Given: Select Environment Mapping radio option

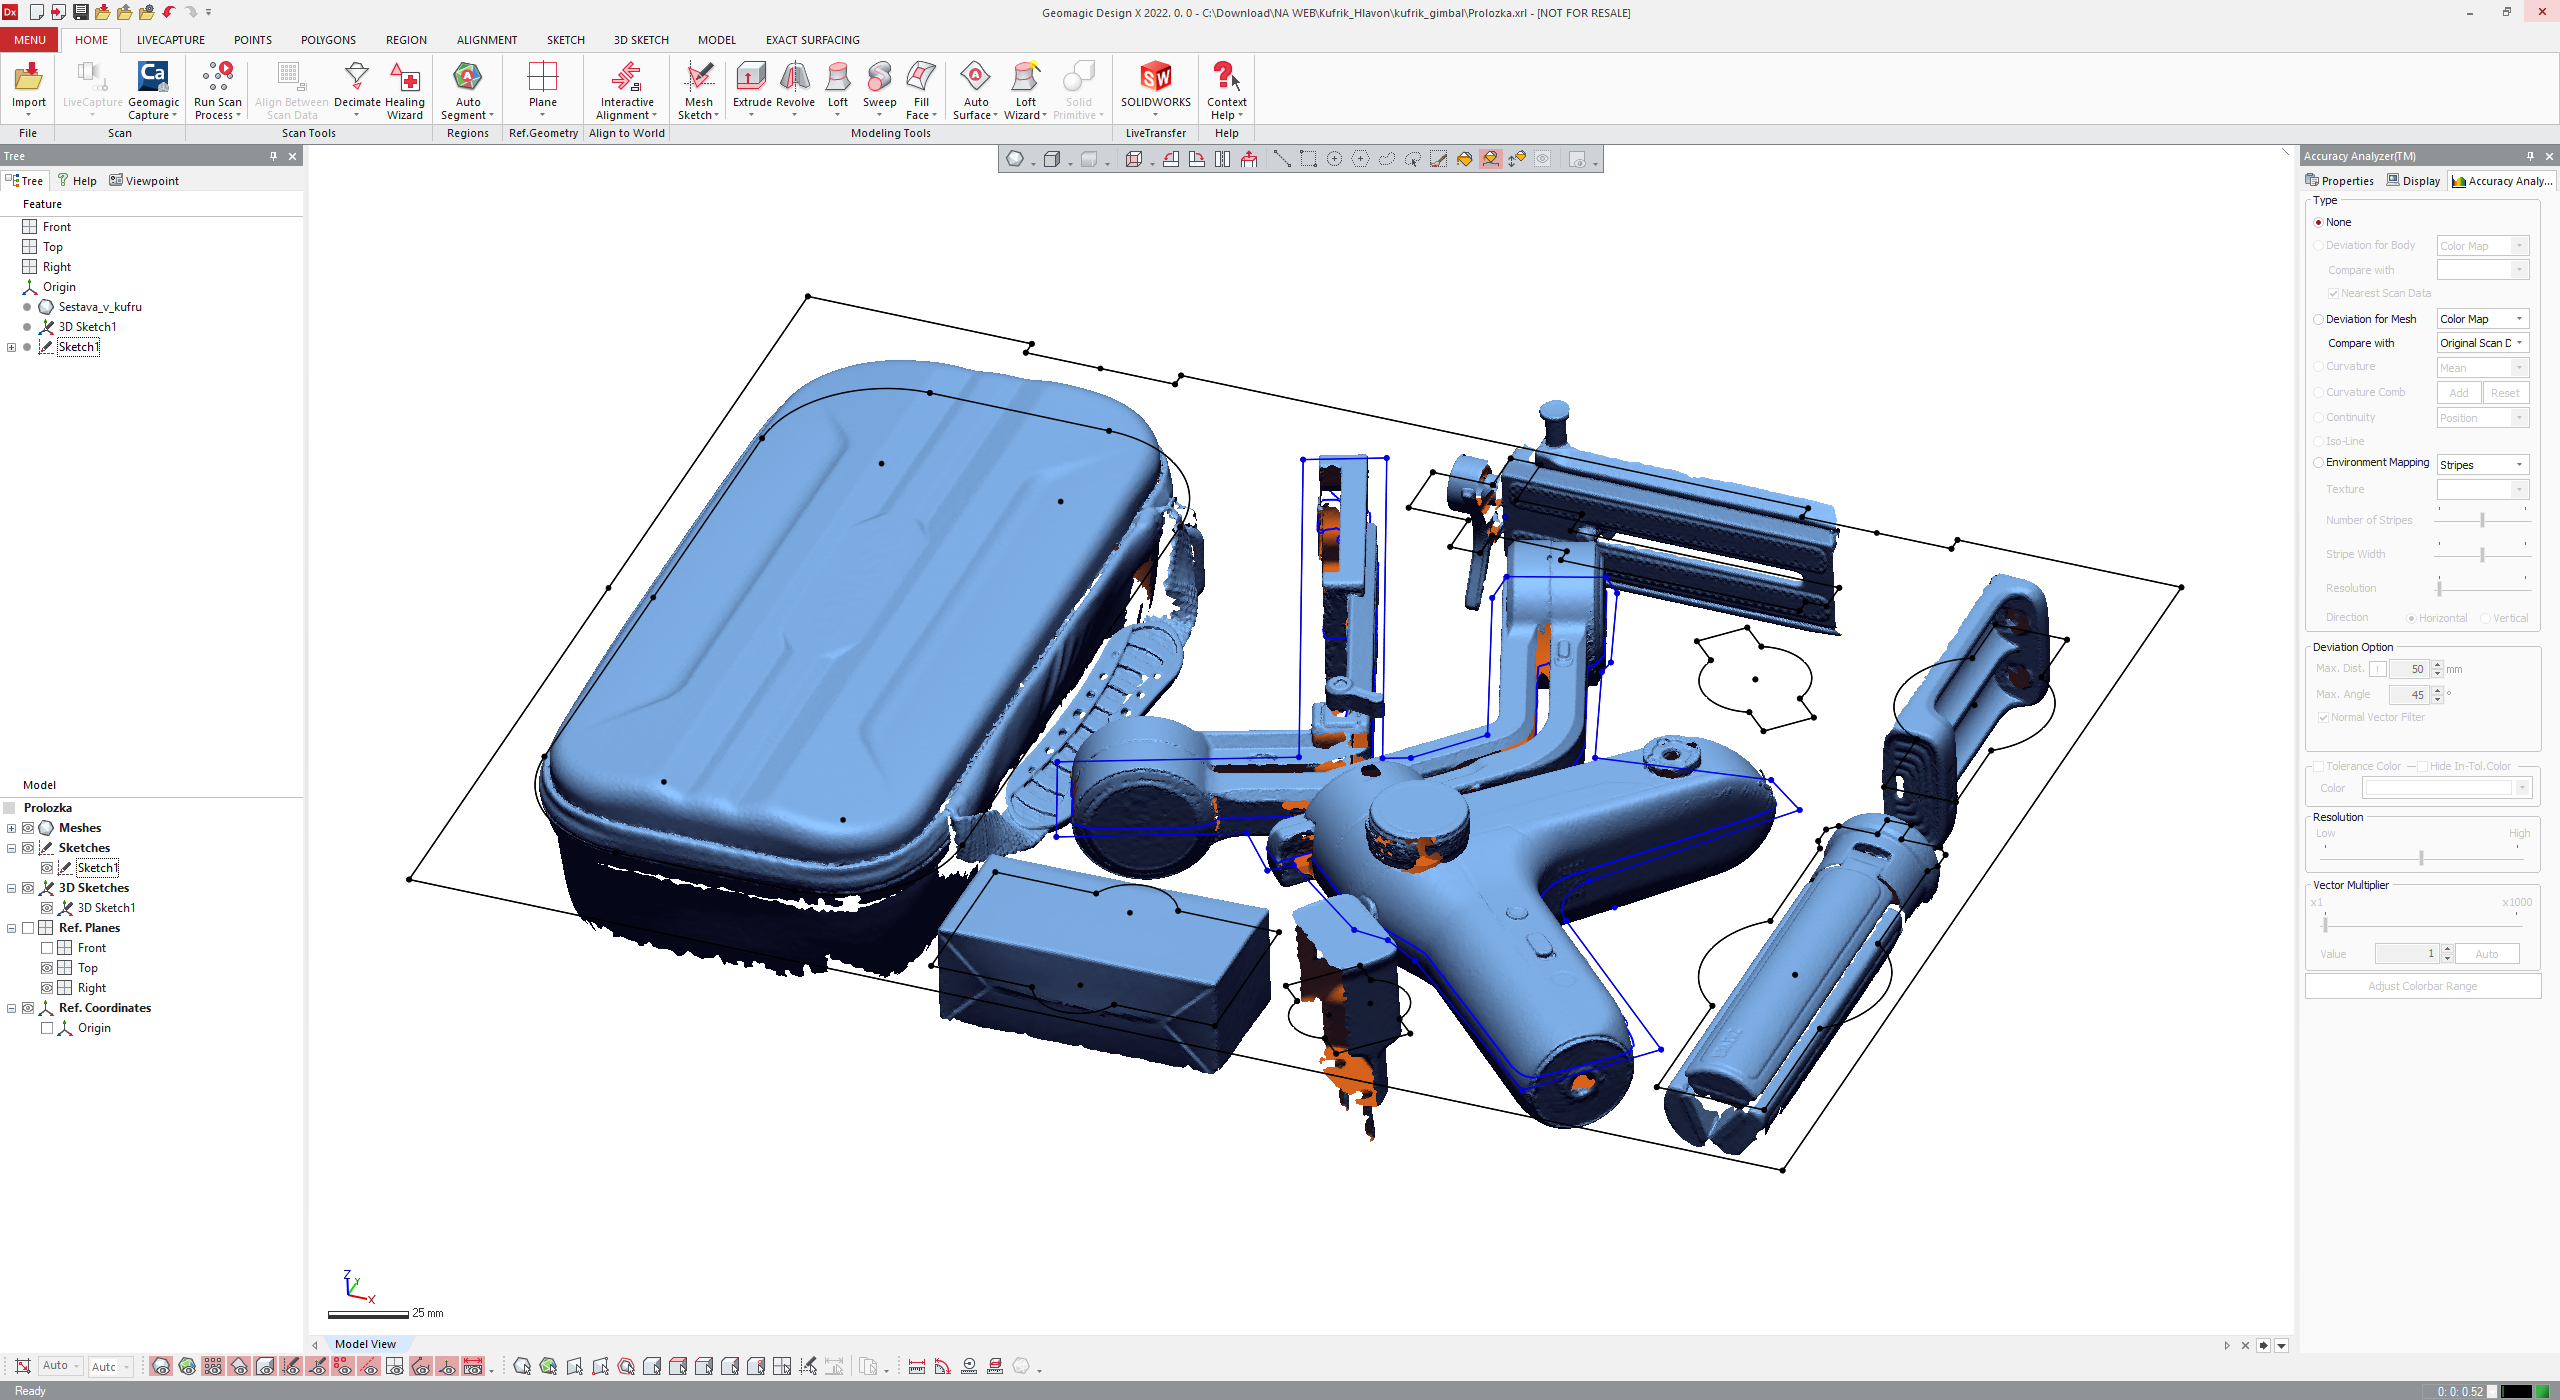Looking at the screenshot, I should pos(2318,463).
